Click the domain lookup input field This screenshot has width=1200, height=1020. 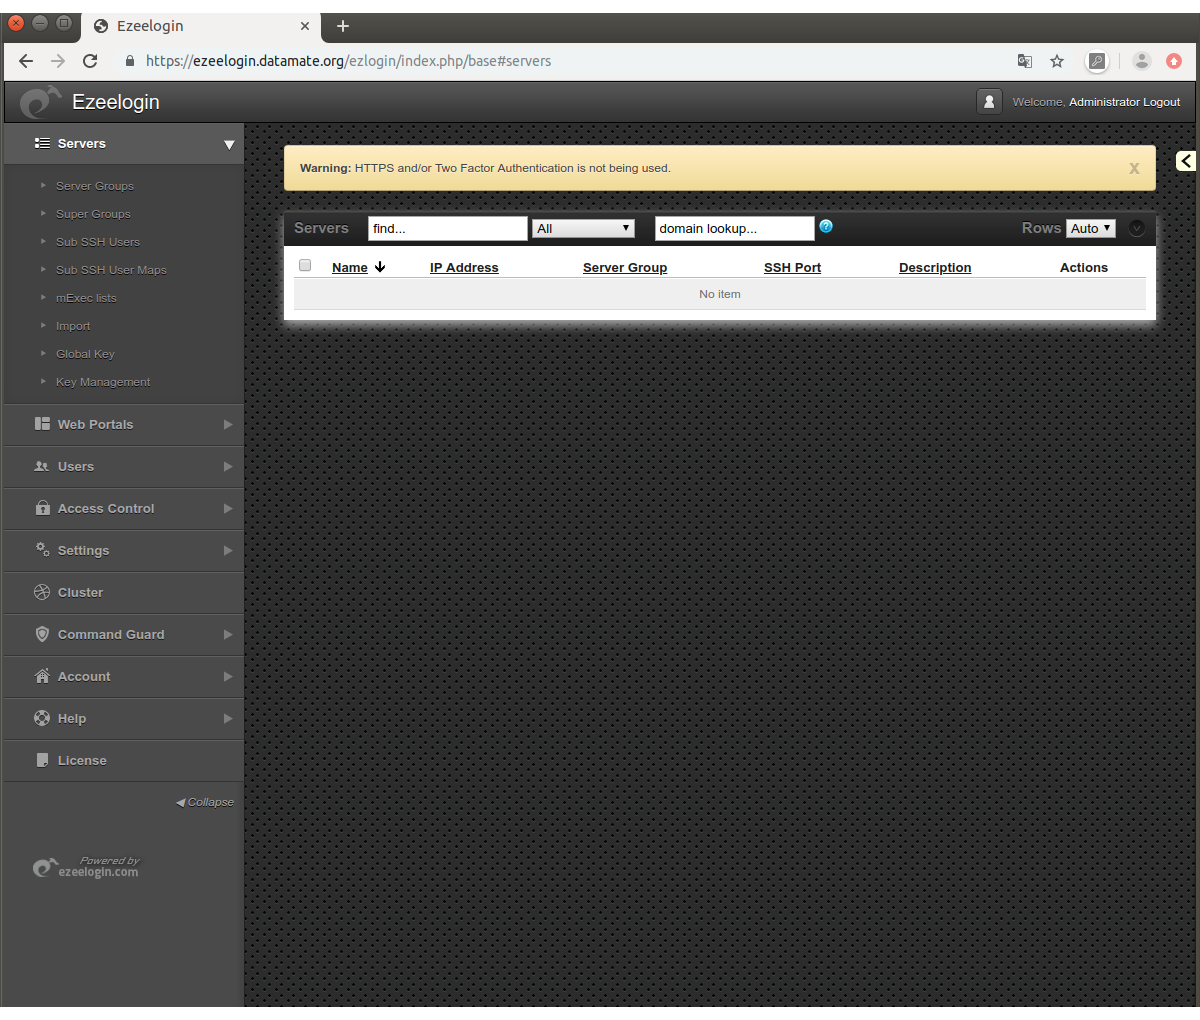coord(734,229)
